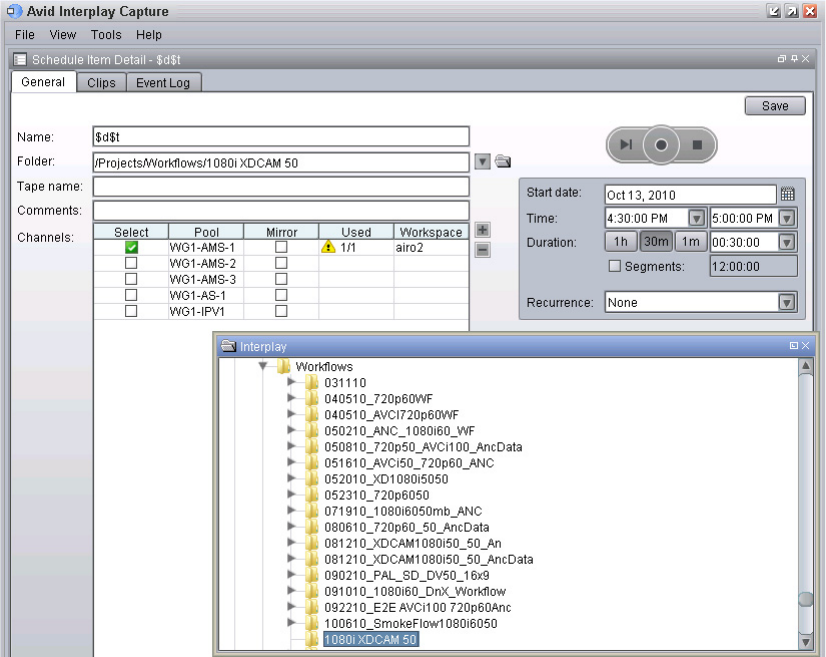
Task: Select the 092210_E2E AVCi100 720p60Anc folder
Action: pyautogui.click(x=417, y=607)
